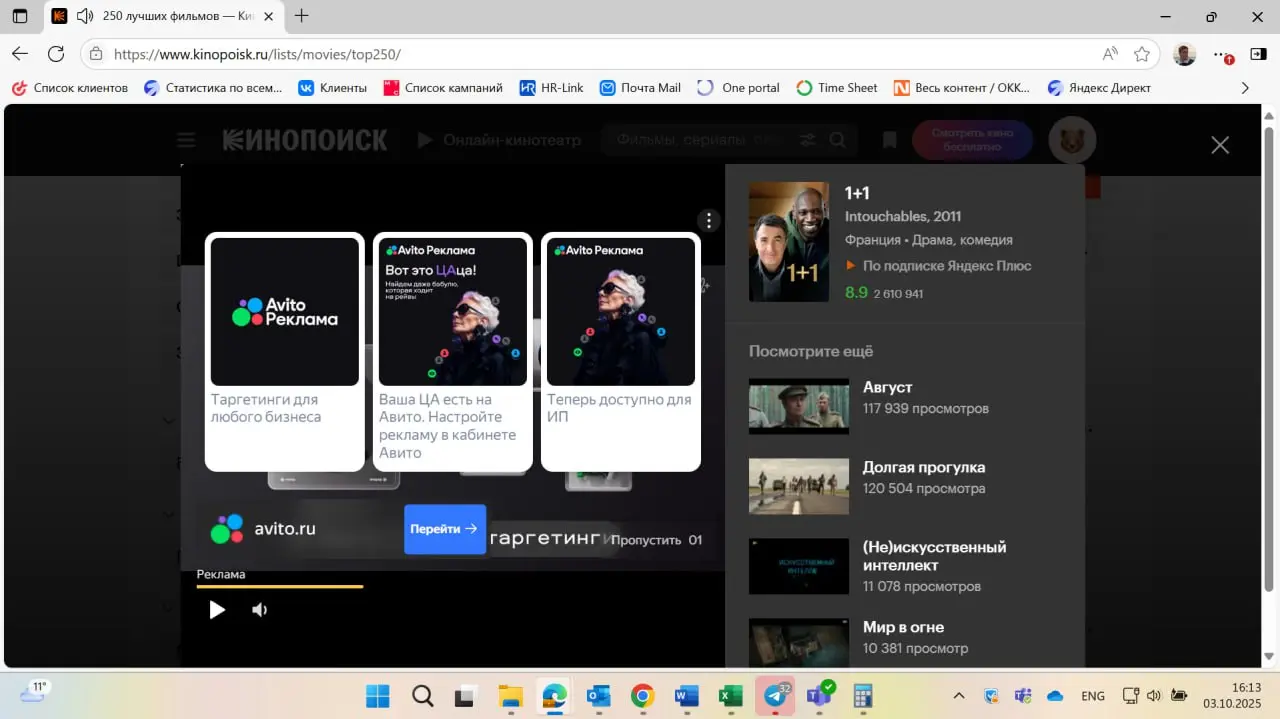
Task: Click the ad progress bar under Реклама
Action: tap(280, 586)
